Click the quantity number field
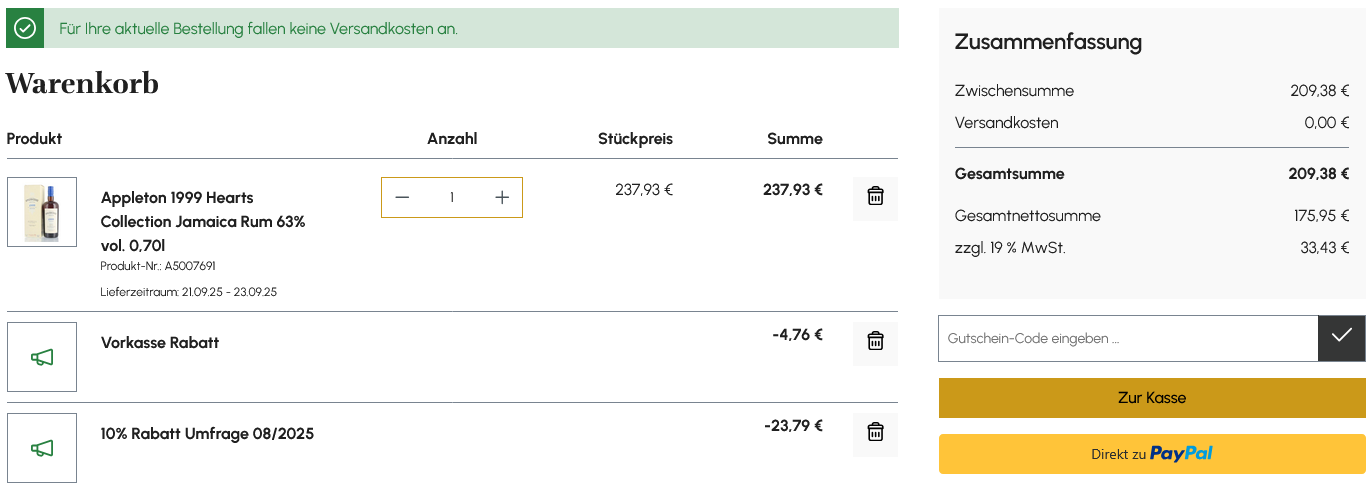This screenshot has height=490, width=1372. [x=452, y=198]
